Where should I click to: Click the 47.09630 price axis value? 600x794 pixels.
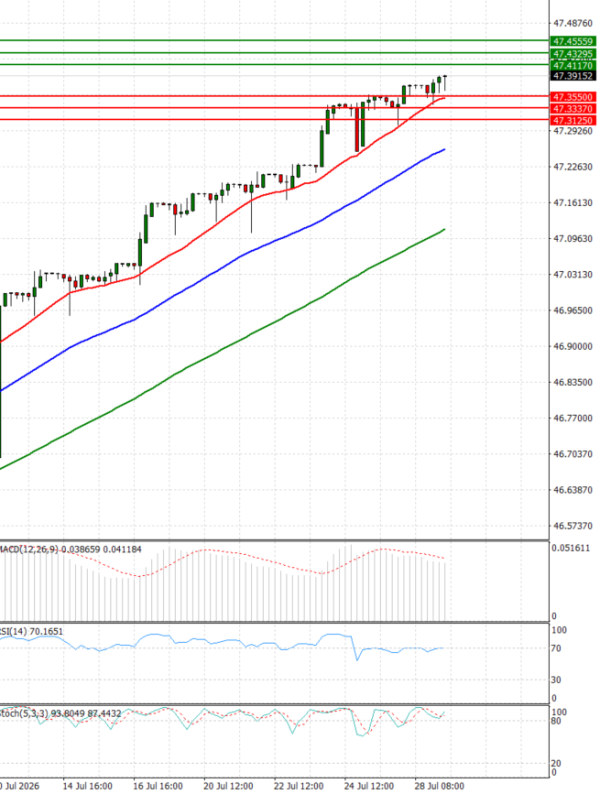(x=572, y=239)
